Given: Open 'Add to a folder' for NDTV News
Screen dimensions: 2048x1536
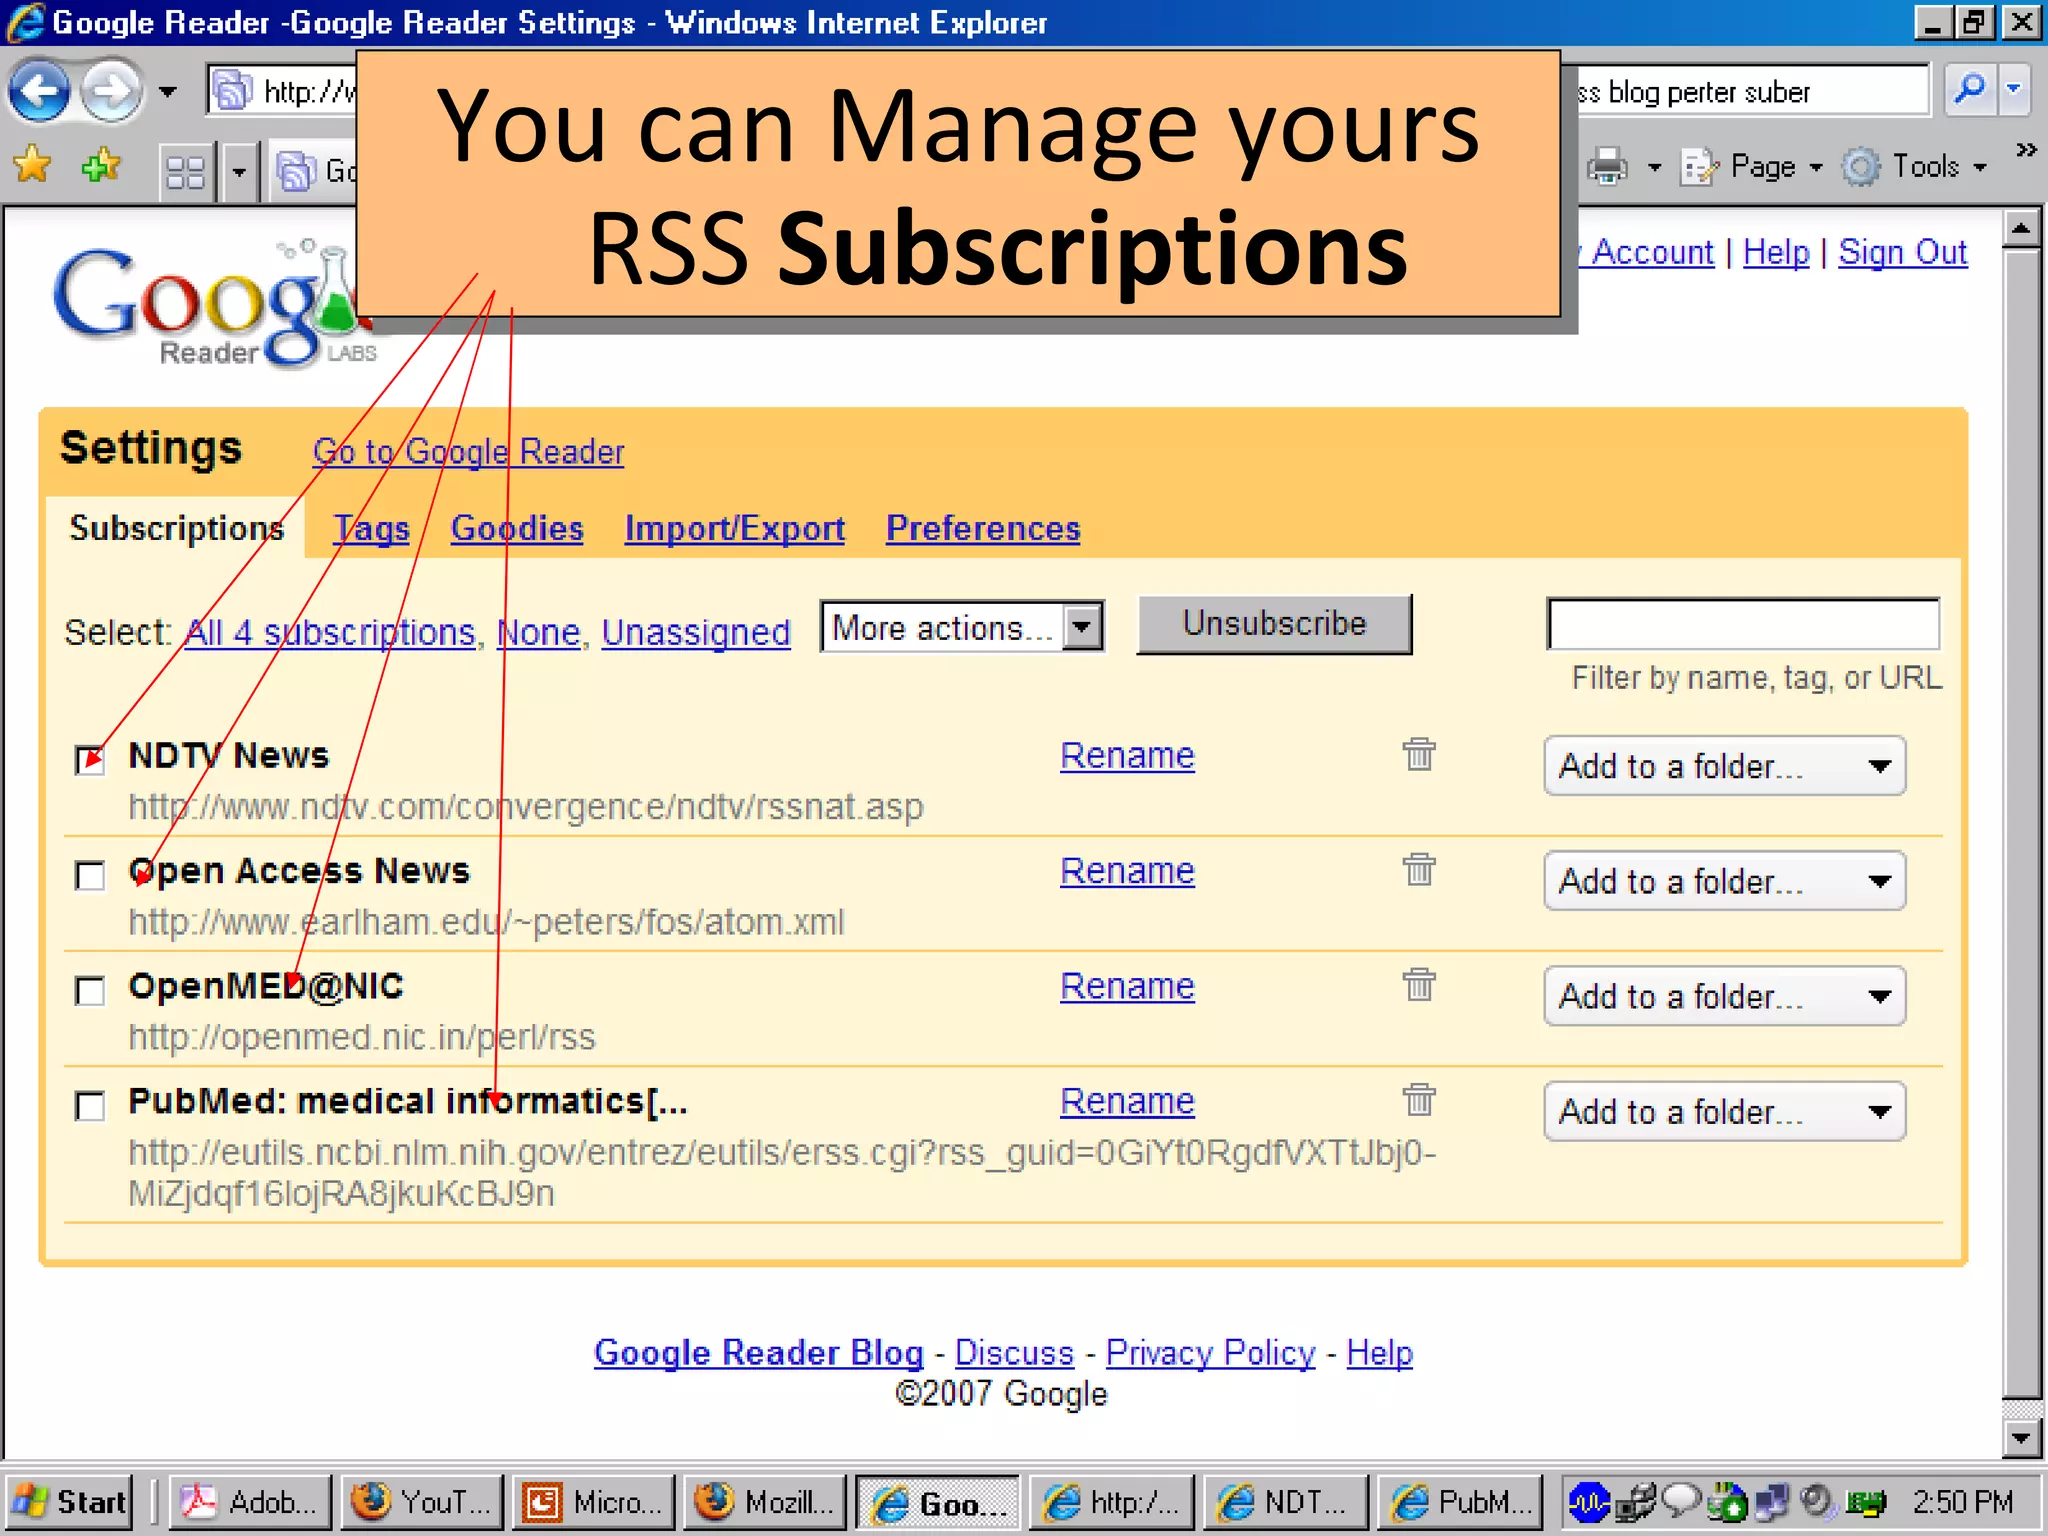Looking at the screenshot, I should [1725, 766].
